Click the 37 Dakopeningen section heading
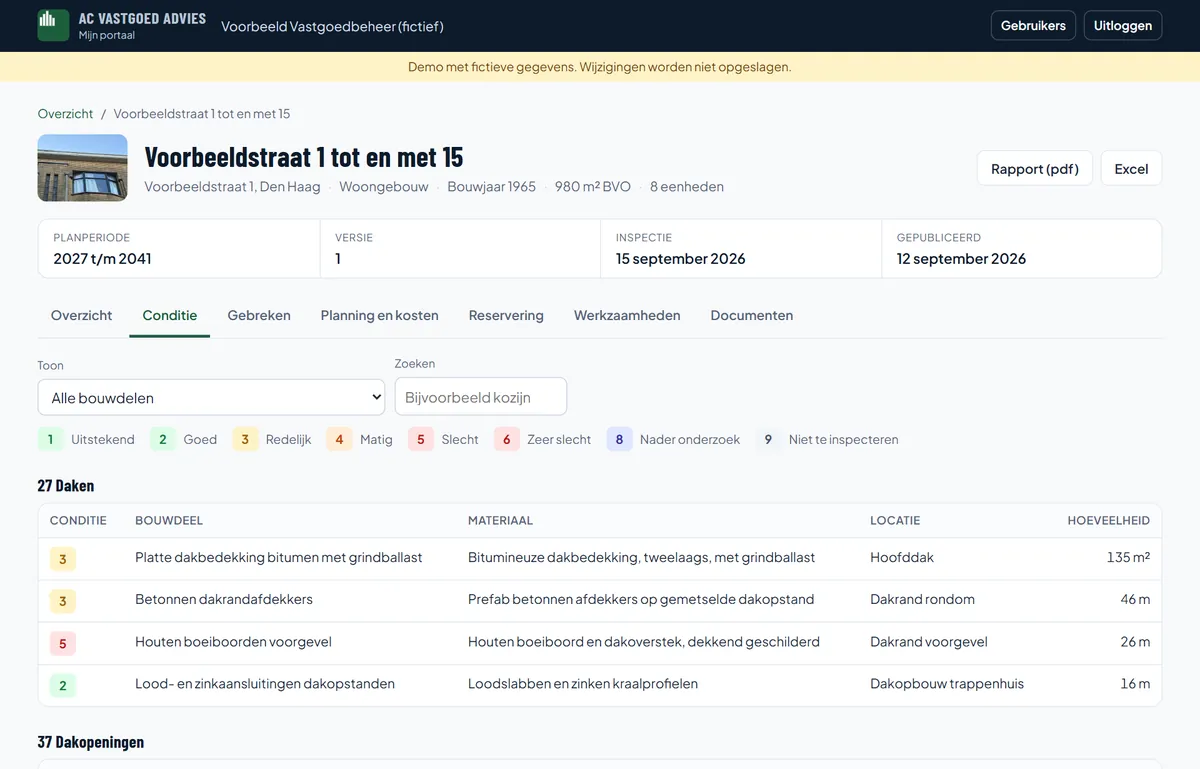This screenshot has height=769, width=1200. click(x=91, y=742)
